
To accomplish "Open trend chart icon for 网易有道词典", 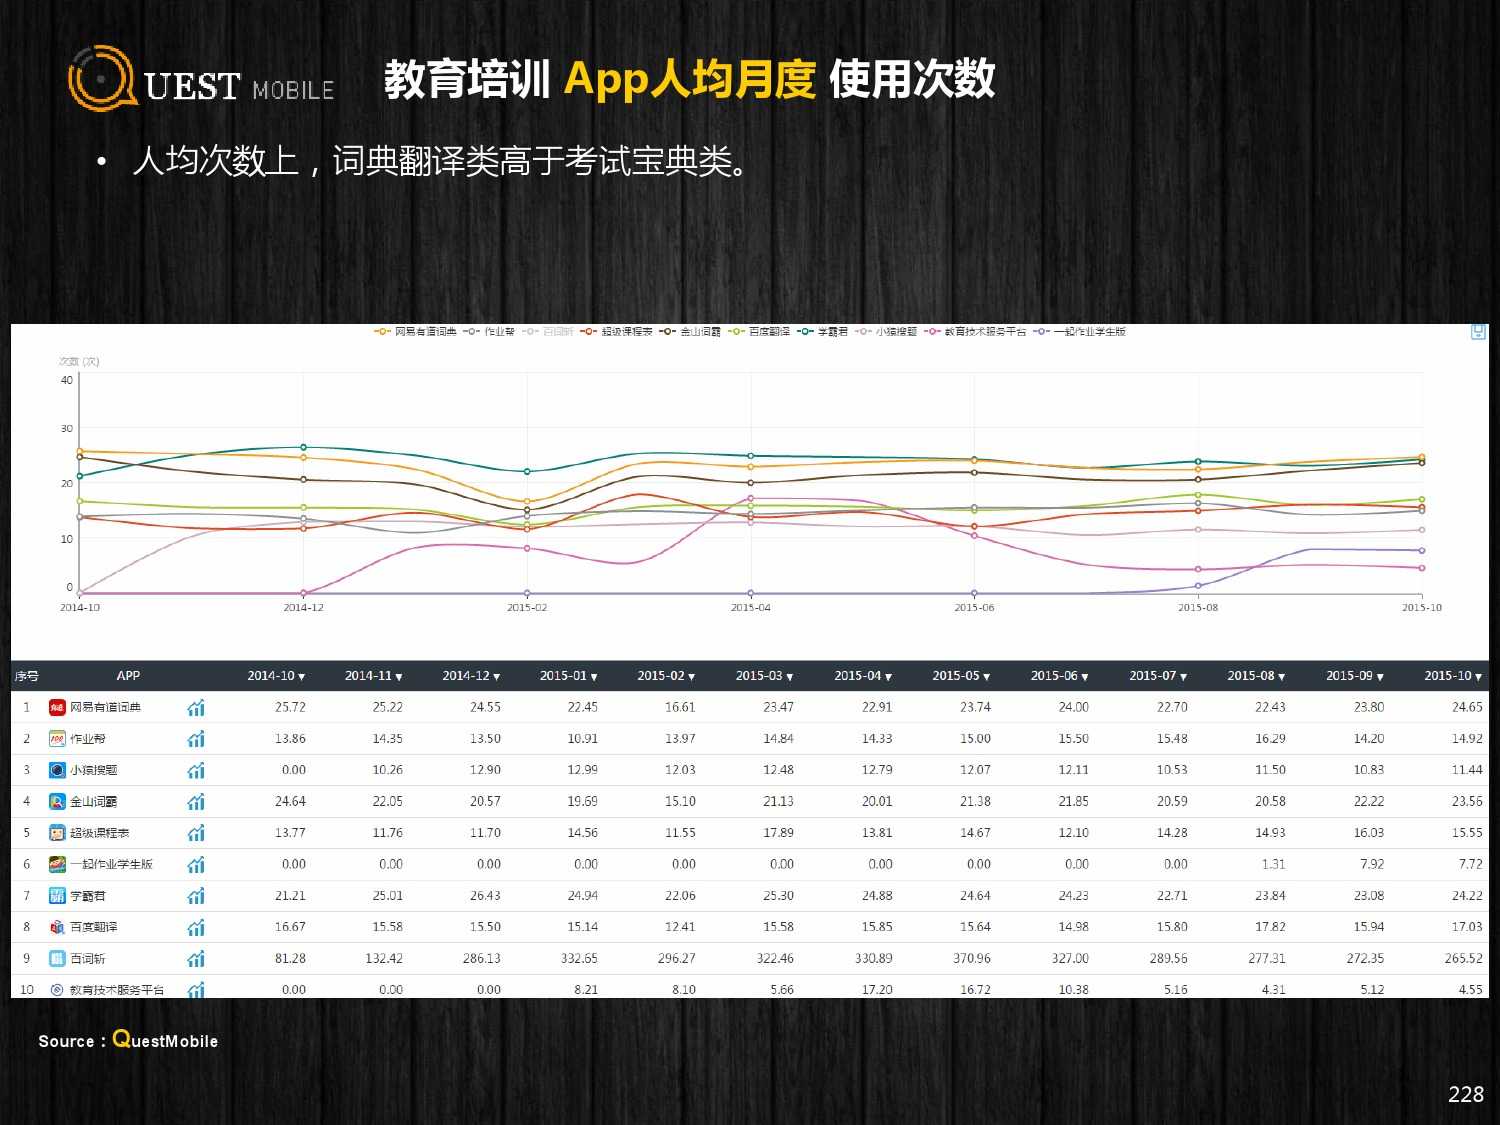I will click(x=196, y=708).
